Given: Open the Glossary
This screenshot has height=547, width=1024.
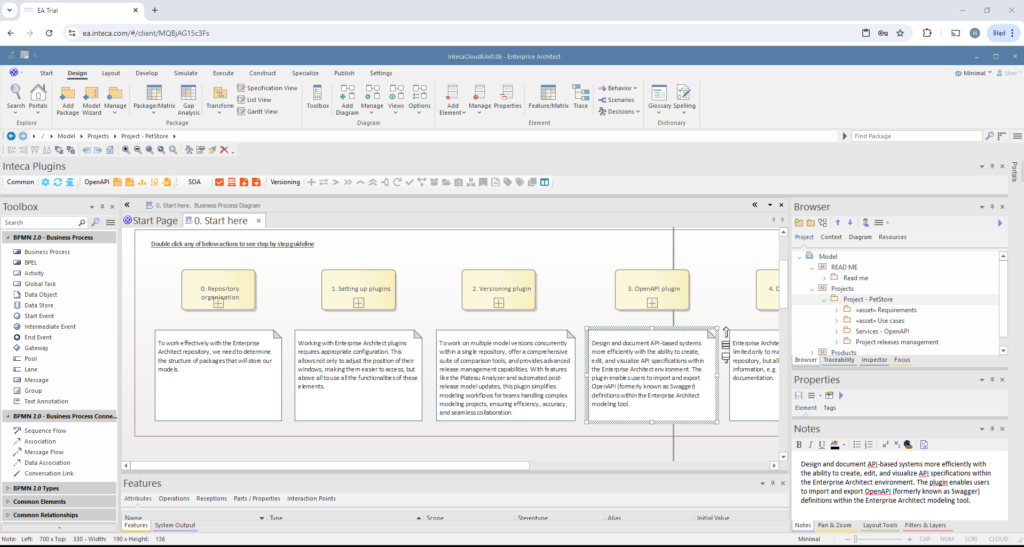Looking at the screenshot, I should (x=659, y=97).
